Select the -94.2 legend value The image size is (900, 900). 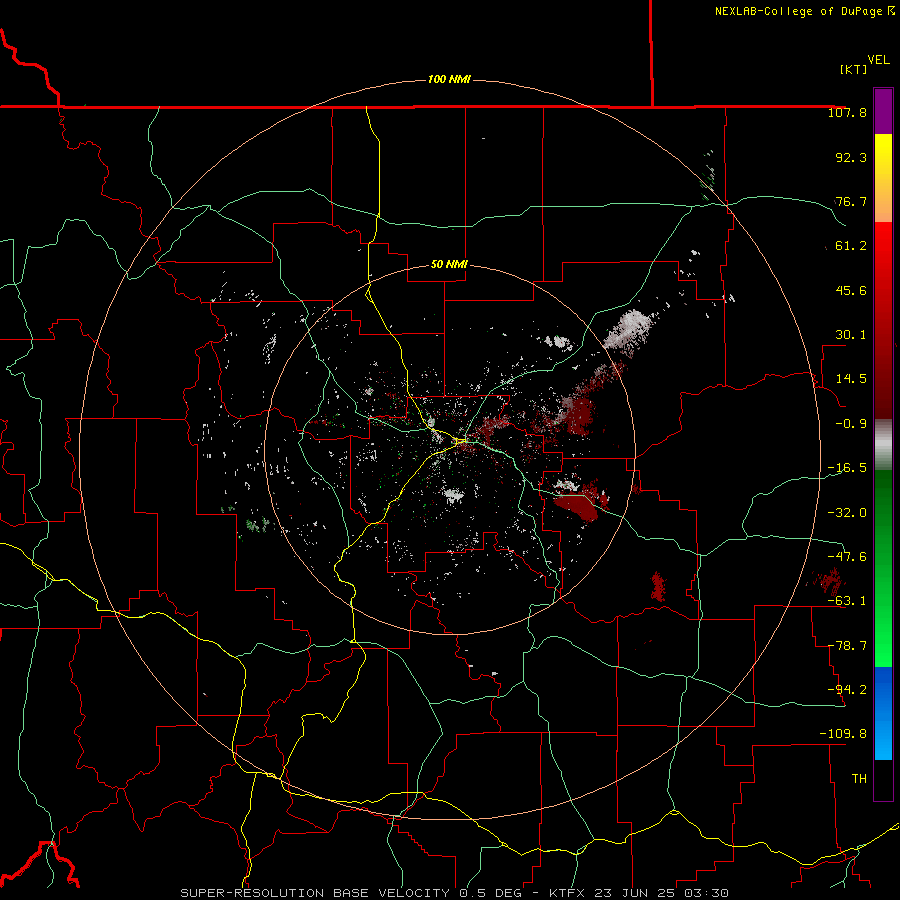pyautogui.click(x=847, y=689)
